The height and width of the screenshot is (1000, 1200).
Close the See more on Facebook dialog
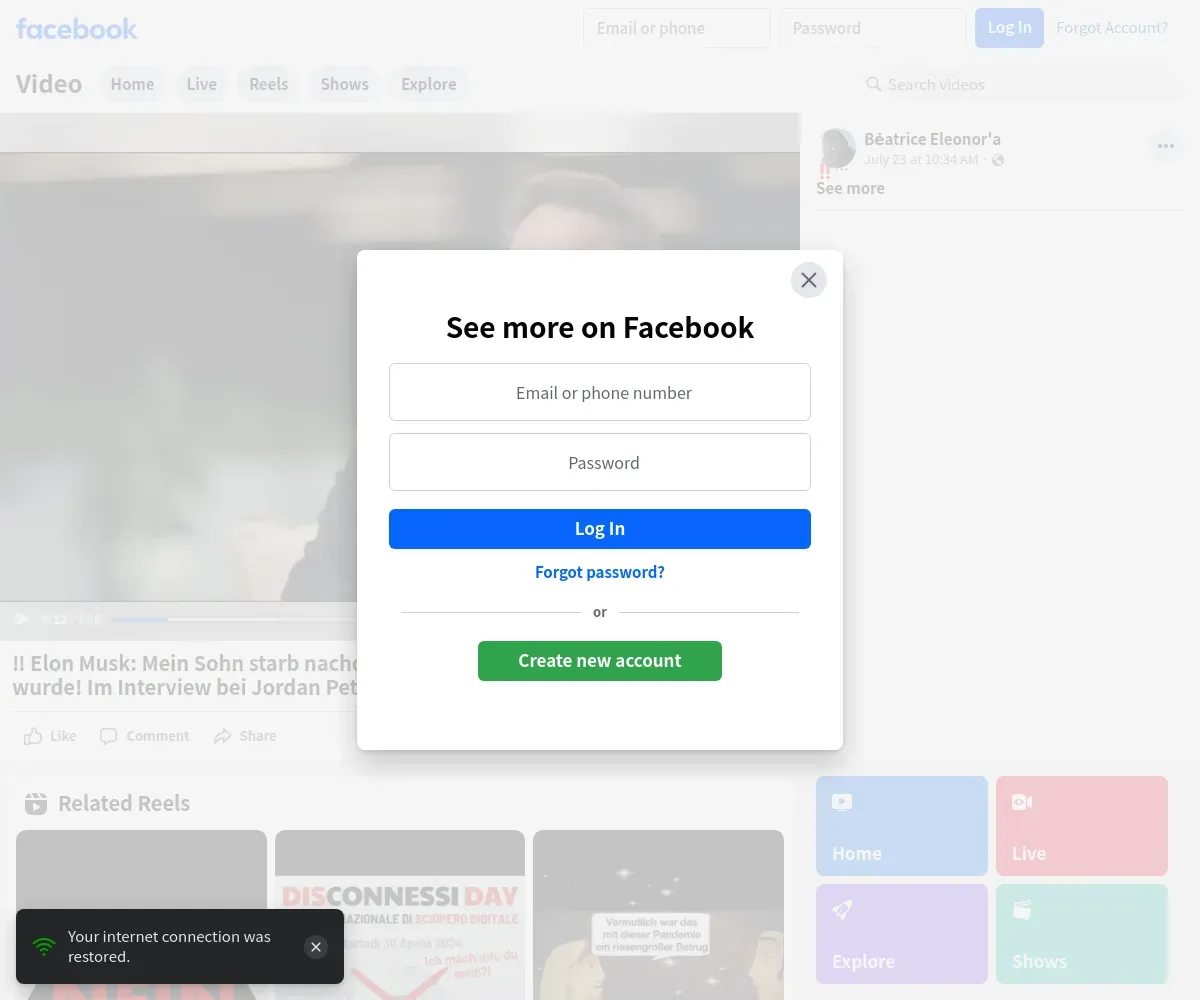[809, 280]
